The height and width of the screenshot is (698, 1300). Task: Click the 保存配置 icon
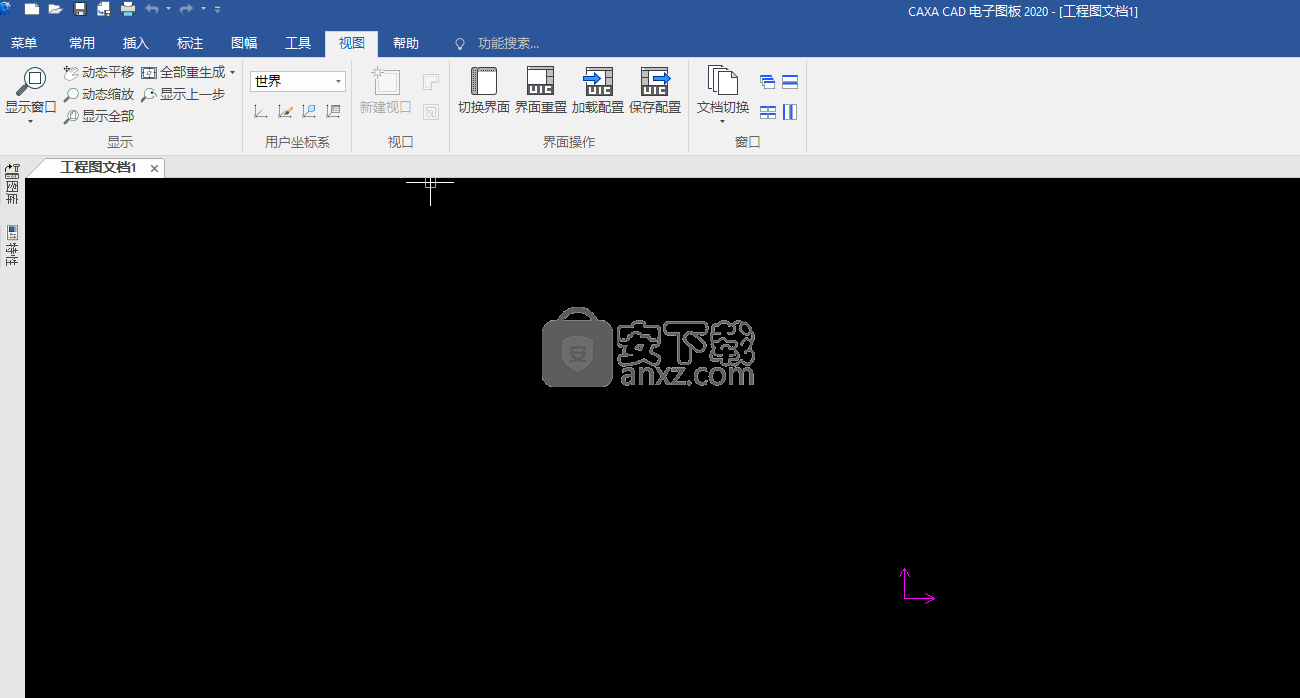point(655,81)
